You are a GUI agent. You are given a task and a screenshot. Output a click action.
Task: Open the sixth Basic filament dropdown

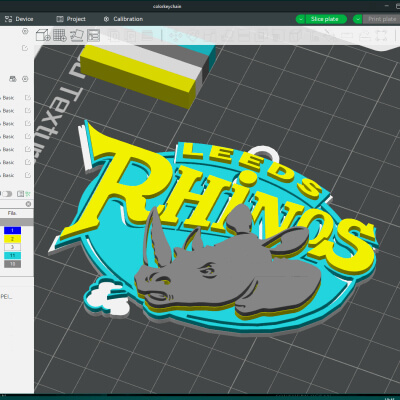[x=8, y=162]
